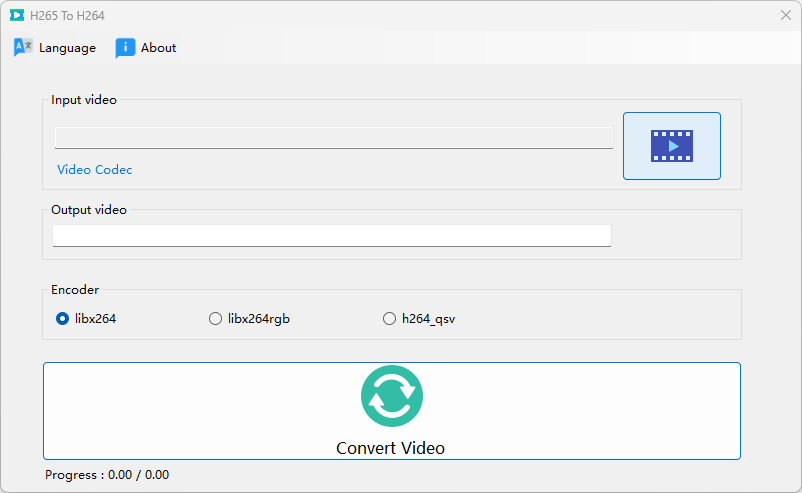The image size is (802, 493).
Task: Click the Output video group label
Action: pos(89,210)
